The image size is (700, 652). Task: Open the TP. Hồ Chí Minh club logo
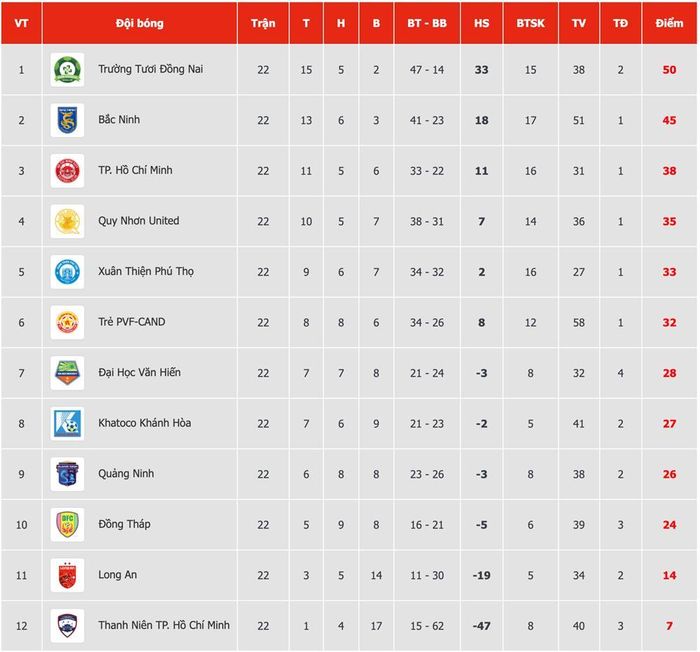[67, 171]
